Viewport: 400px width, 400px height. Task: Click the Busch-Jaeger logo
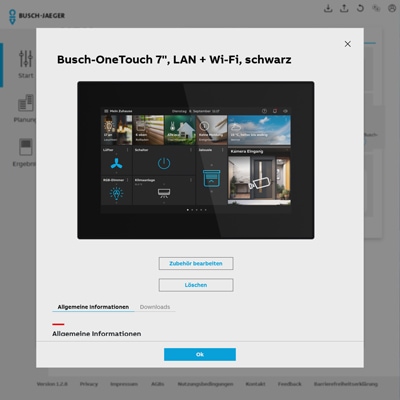pos(37,16)
